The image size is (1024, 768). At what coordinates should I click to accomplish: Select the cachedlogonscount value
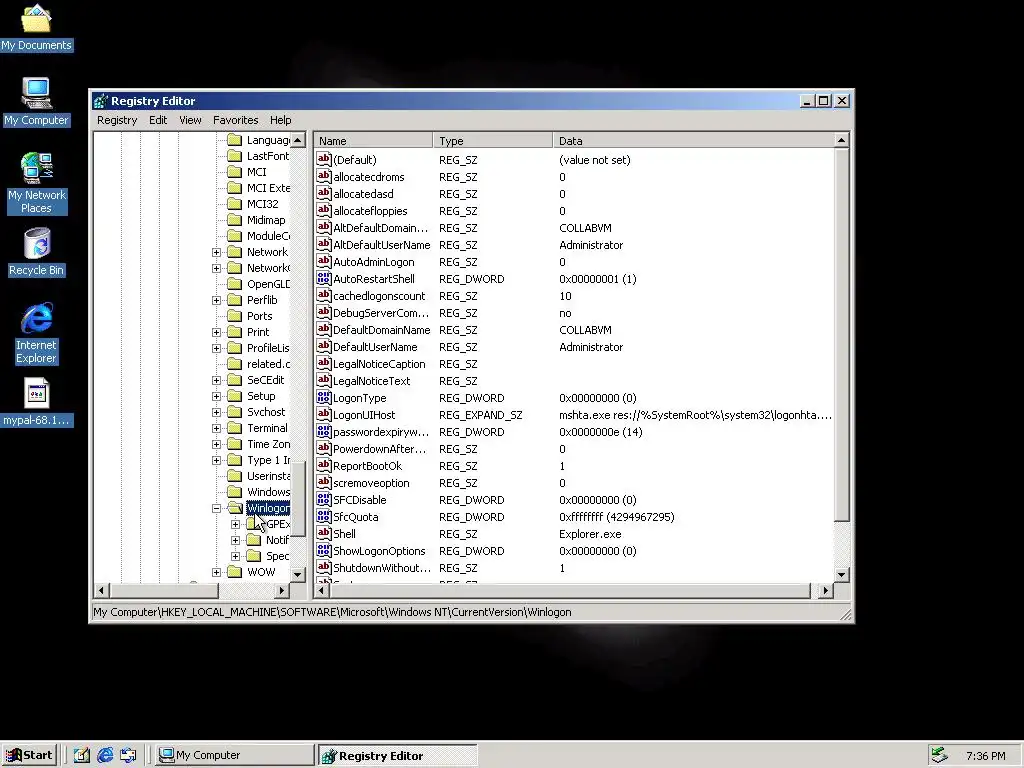pos(379,296)
